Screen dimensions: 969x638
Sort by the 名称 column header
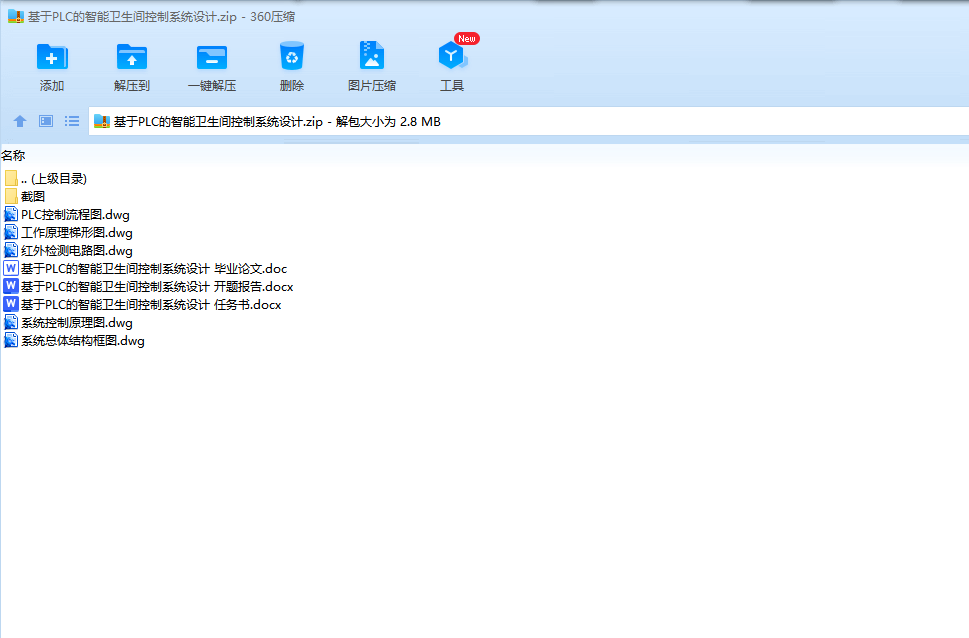tap(13, 156)
